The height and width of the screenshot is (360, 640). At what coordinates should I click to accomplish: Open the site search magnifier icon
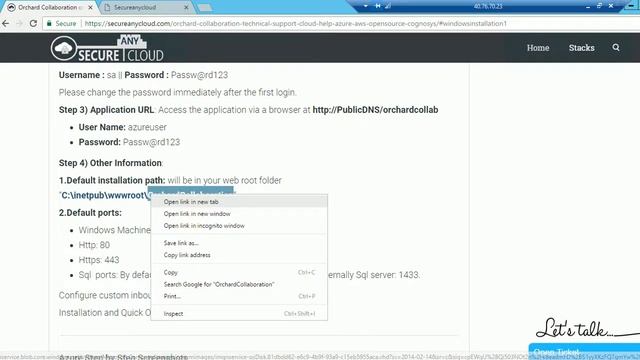click(616, 48)
